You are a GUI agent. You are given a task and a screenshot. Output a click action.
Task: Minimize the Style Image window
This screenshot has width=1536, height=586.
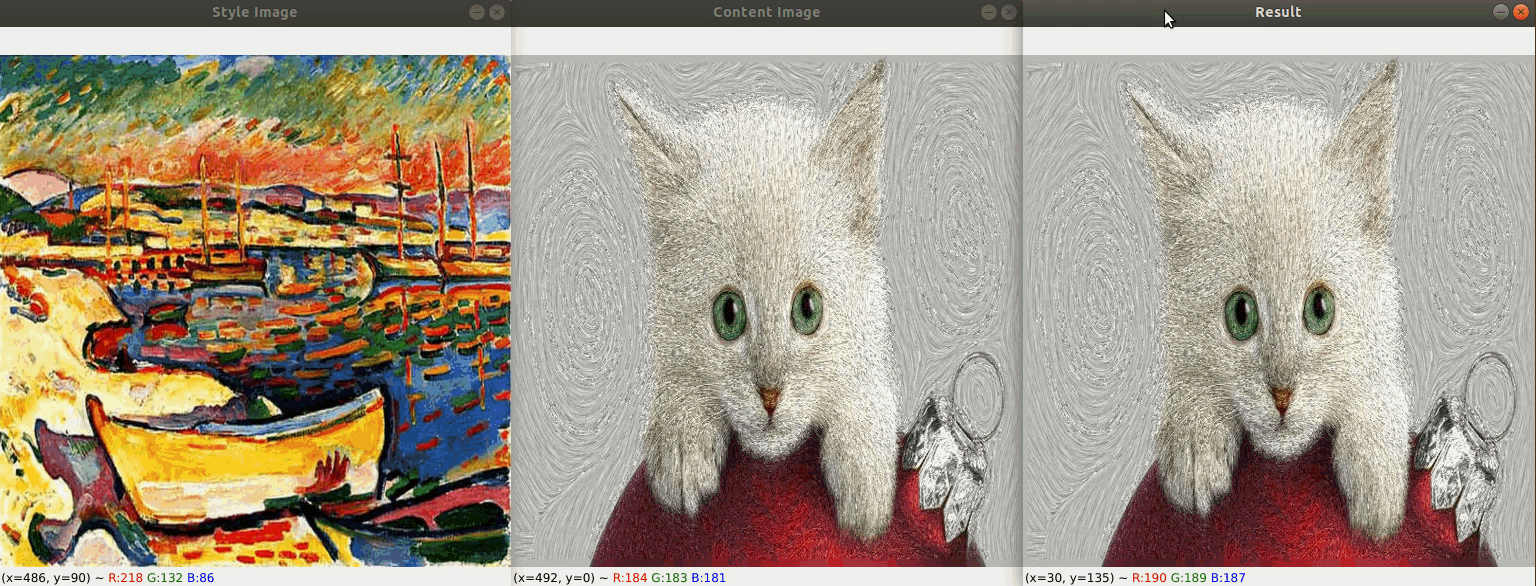(x=476, y=12)
